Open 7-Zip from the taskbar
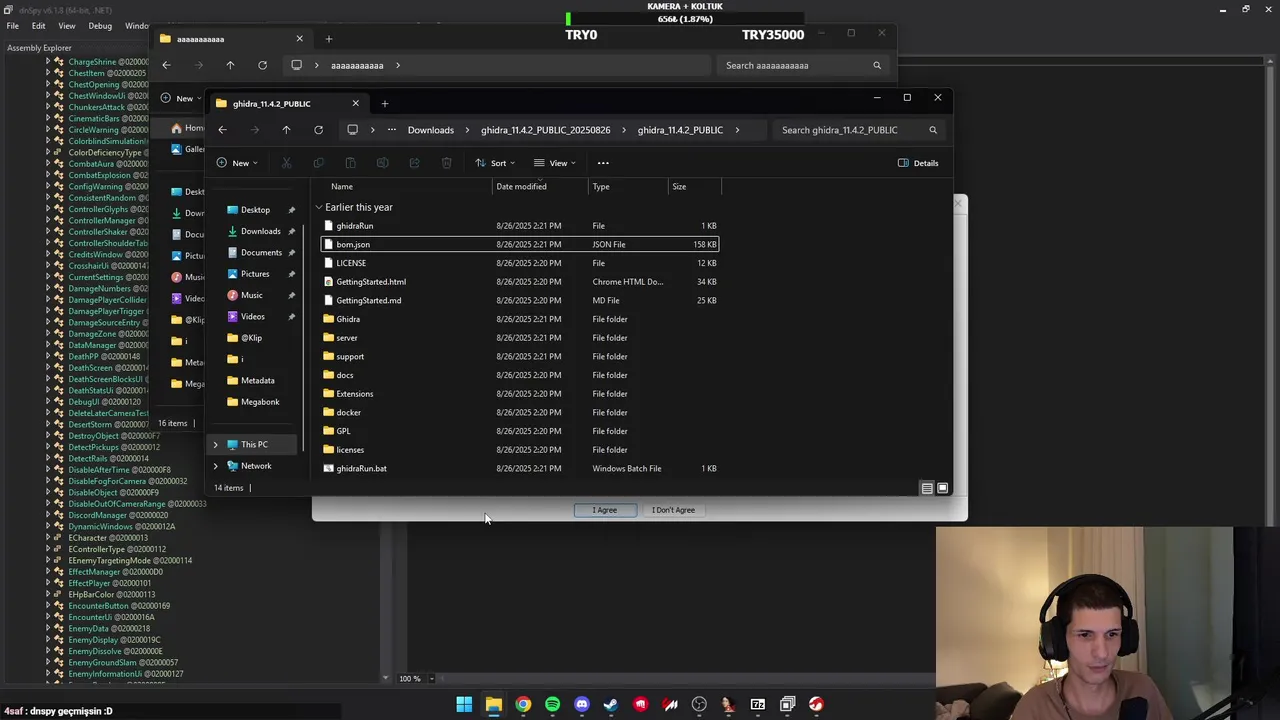The image size is (1280, 720). 758,705
